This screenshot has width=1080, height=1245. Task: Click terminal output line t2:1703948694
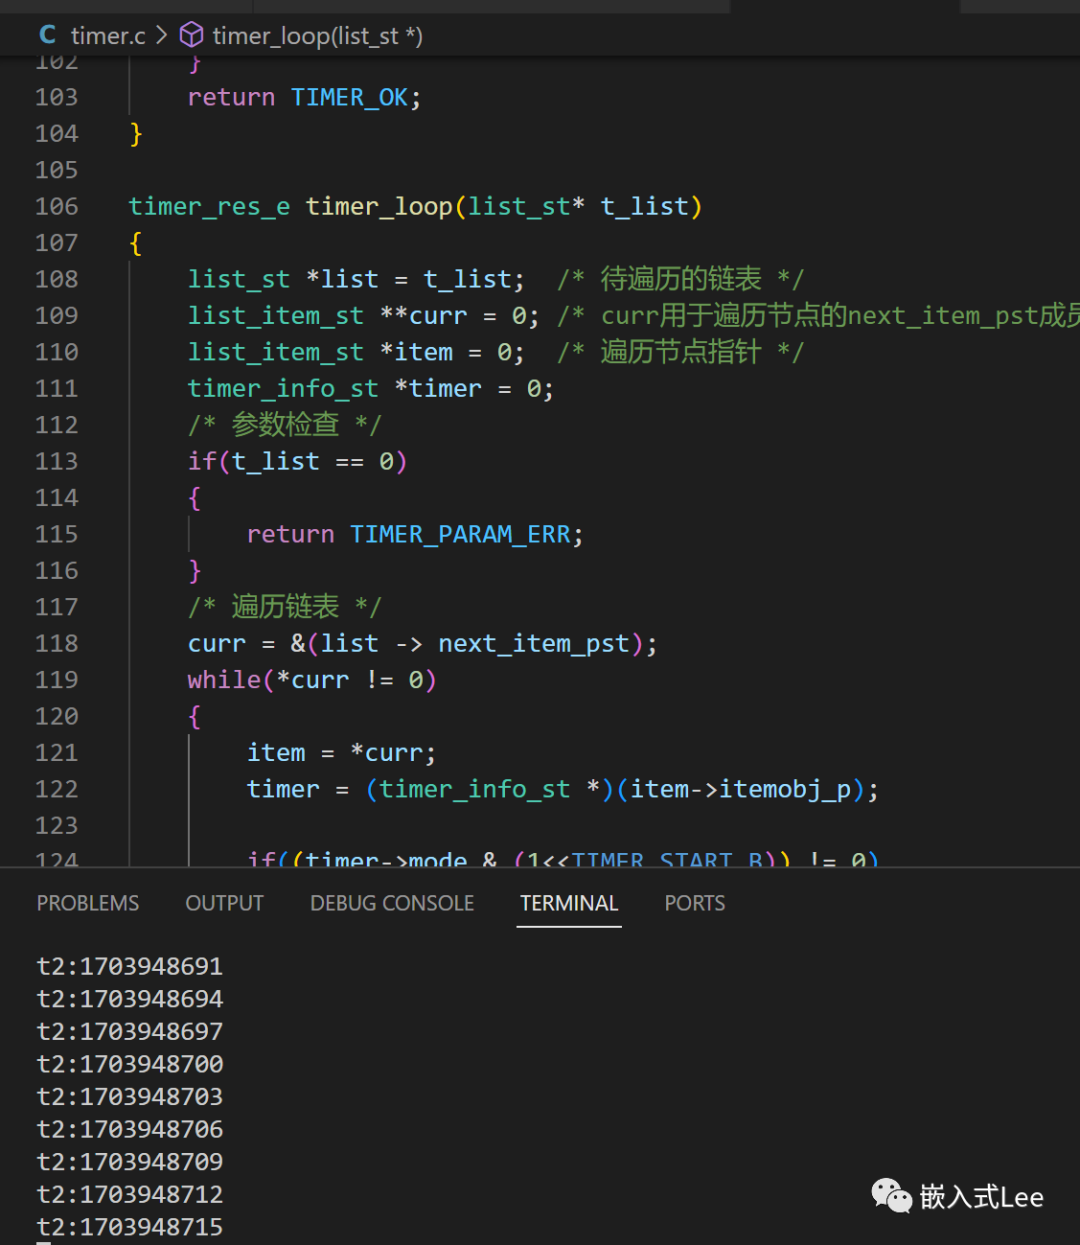coord(130,999)
